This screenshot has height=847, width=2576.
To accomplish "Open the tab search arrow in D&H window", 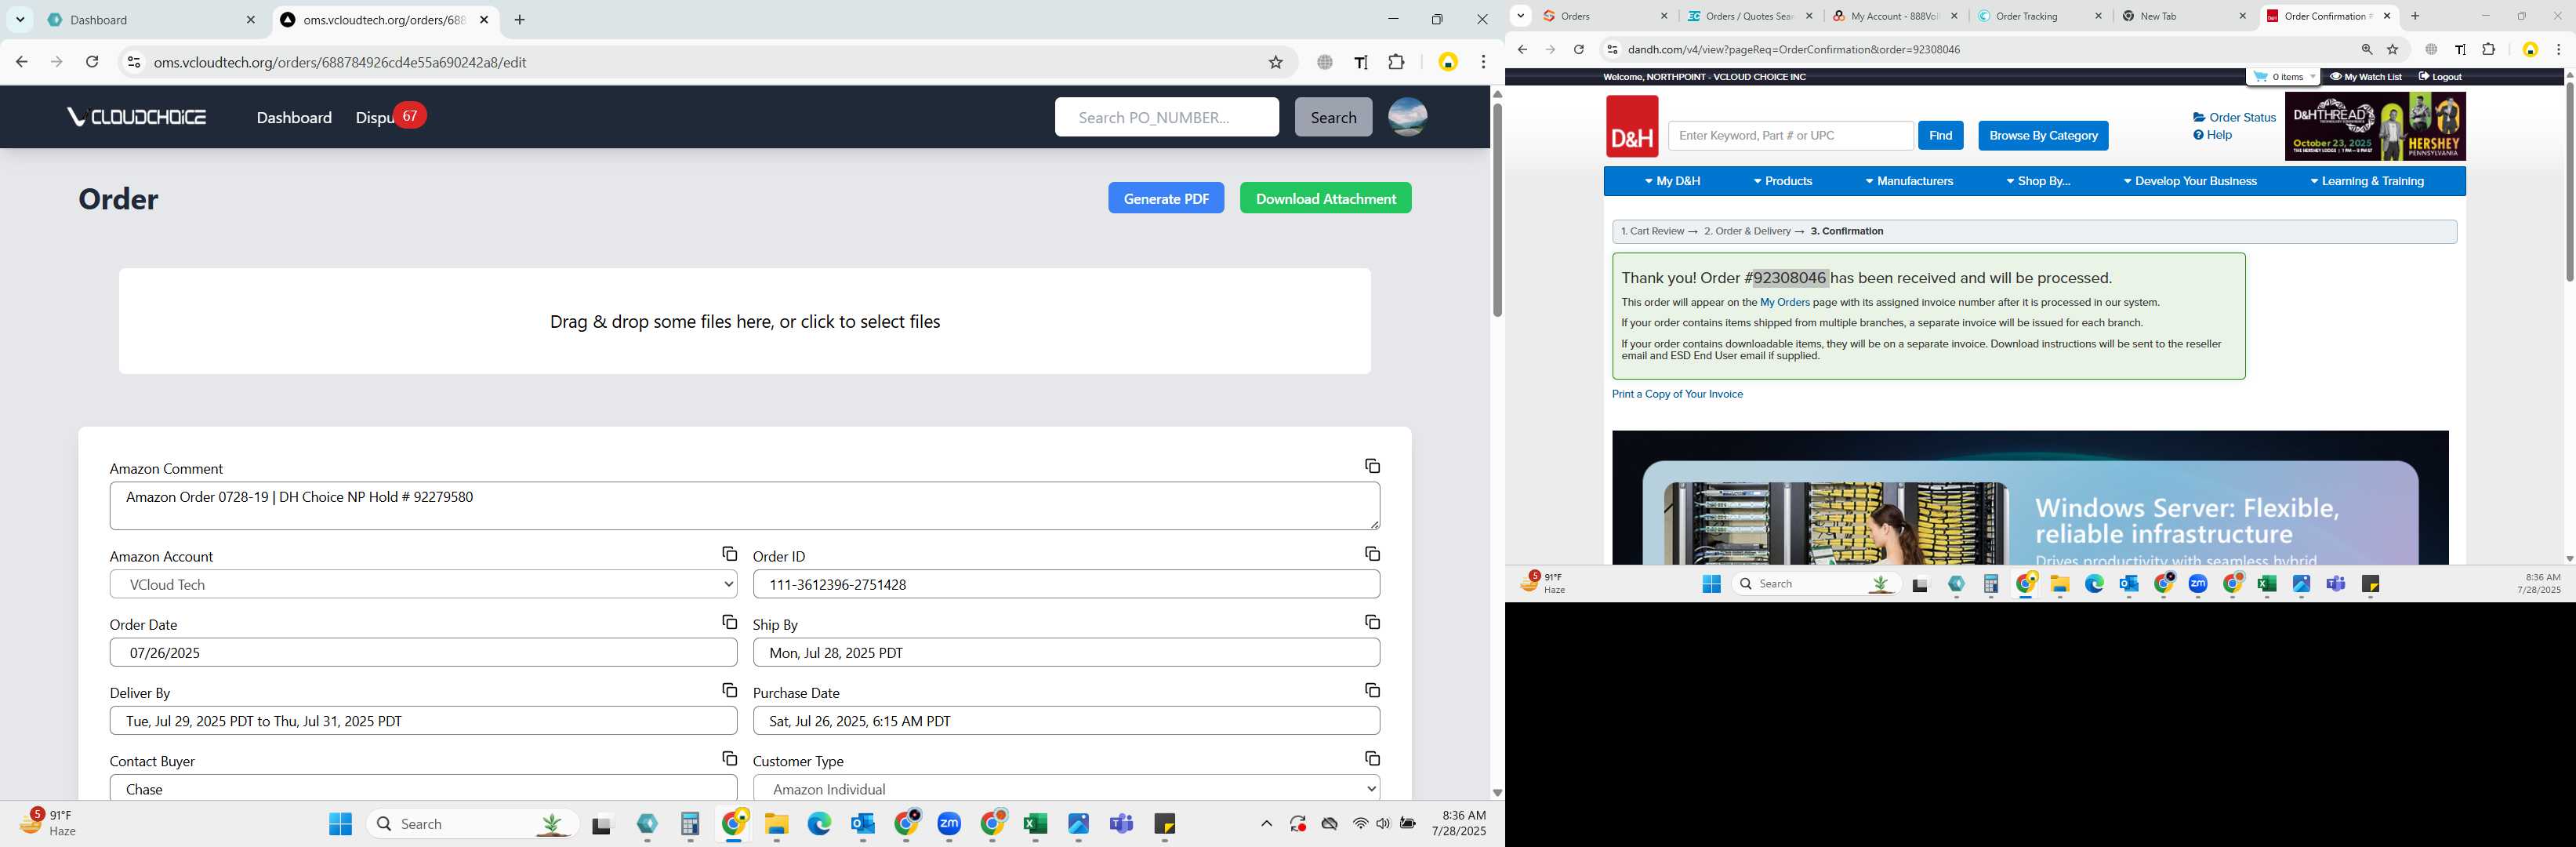I will pos(1520,16).
